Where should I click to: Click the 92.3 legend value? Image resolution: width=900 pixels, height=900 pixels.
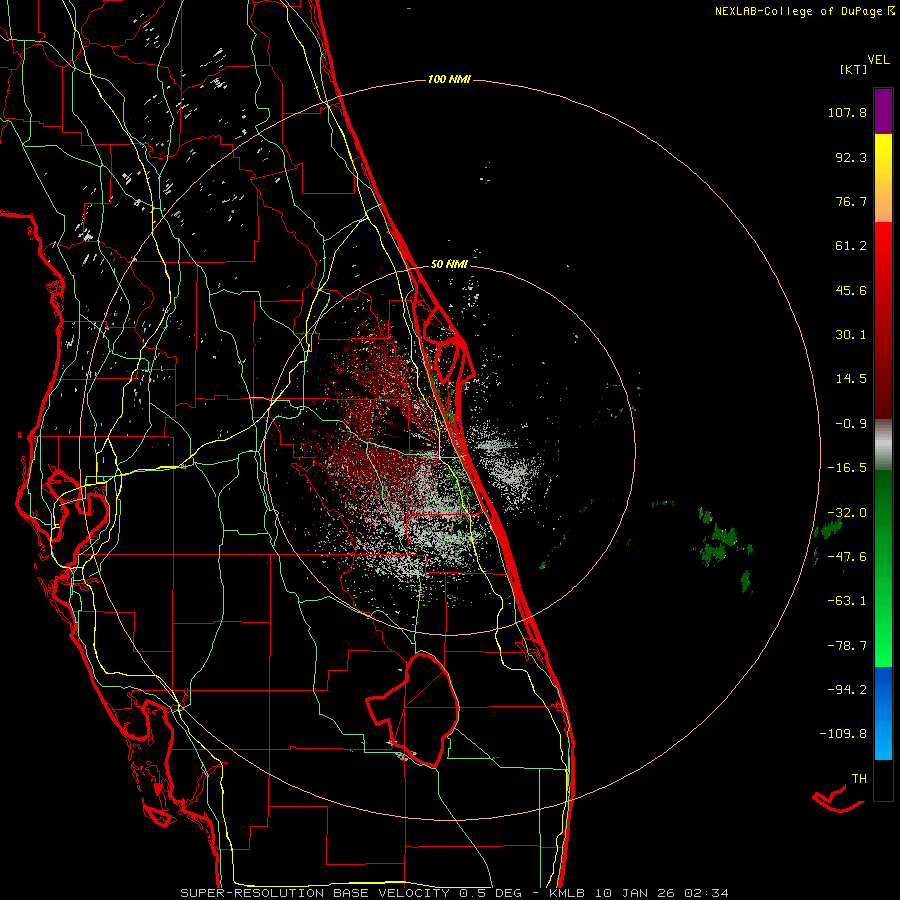(x=851, y=157)
